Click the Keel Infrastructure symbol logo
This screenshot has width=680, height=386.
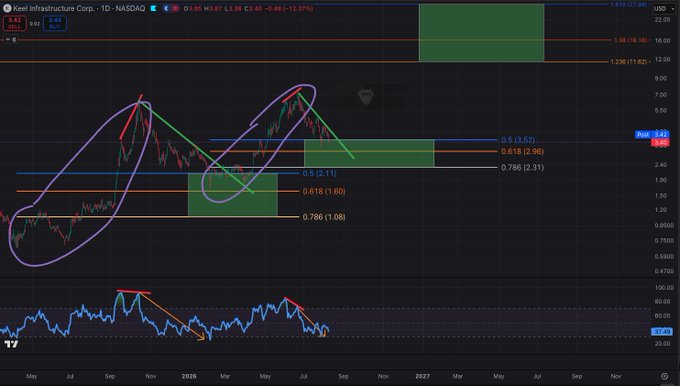coord(7,8)
